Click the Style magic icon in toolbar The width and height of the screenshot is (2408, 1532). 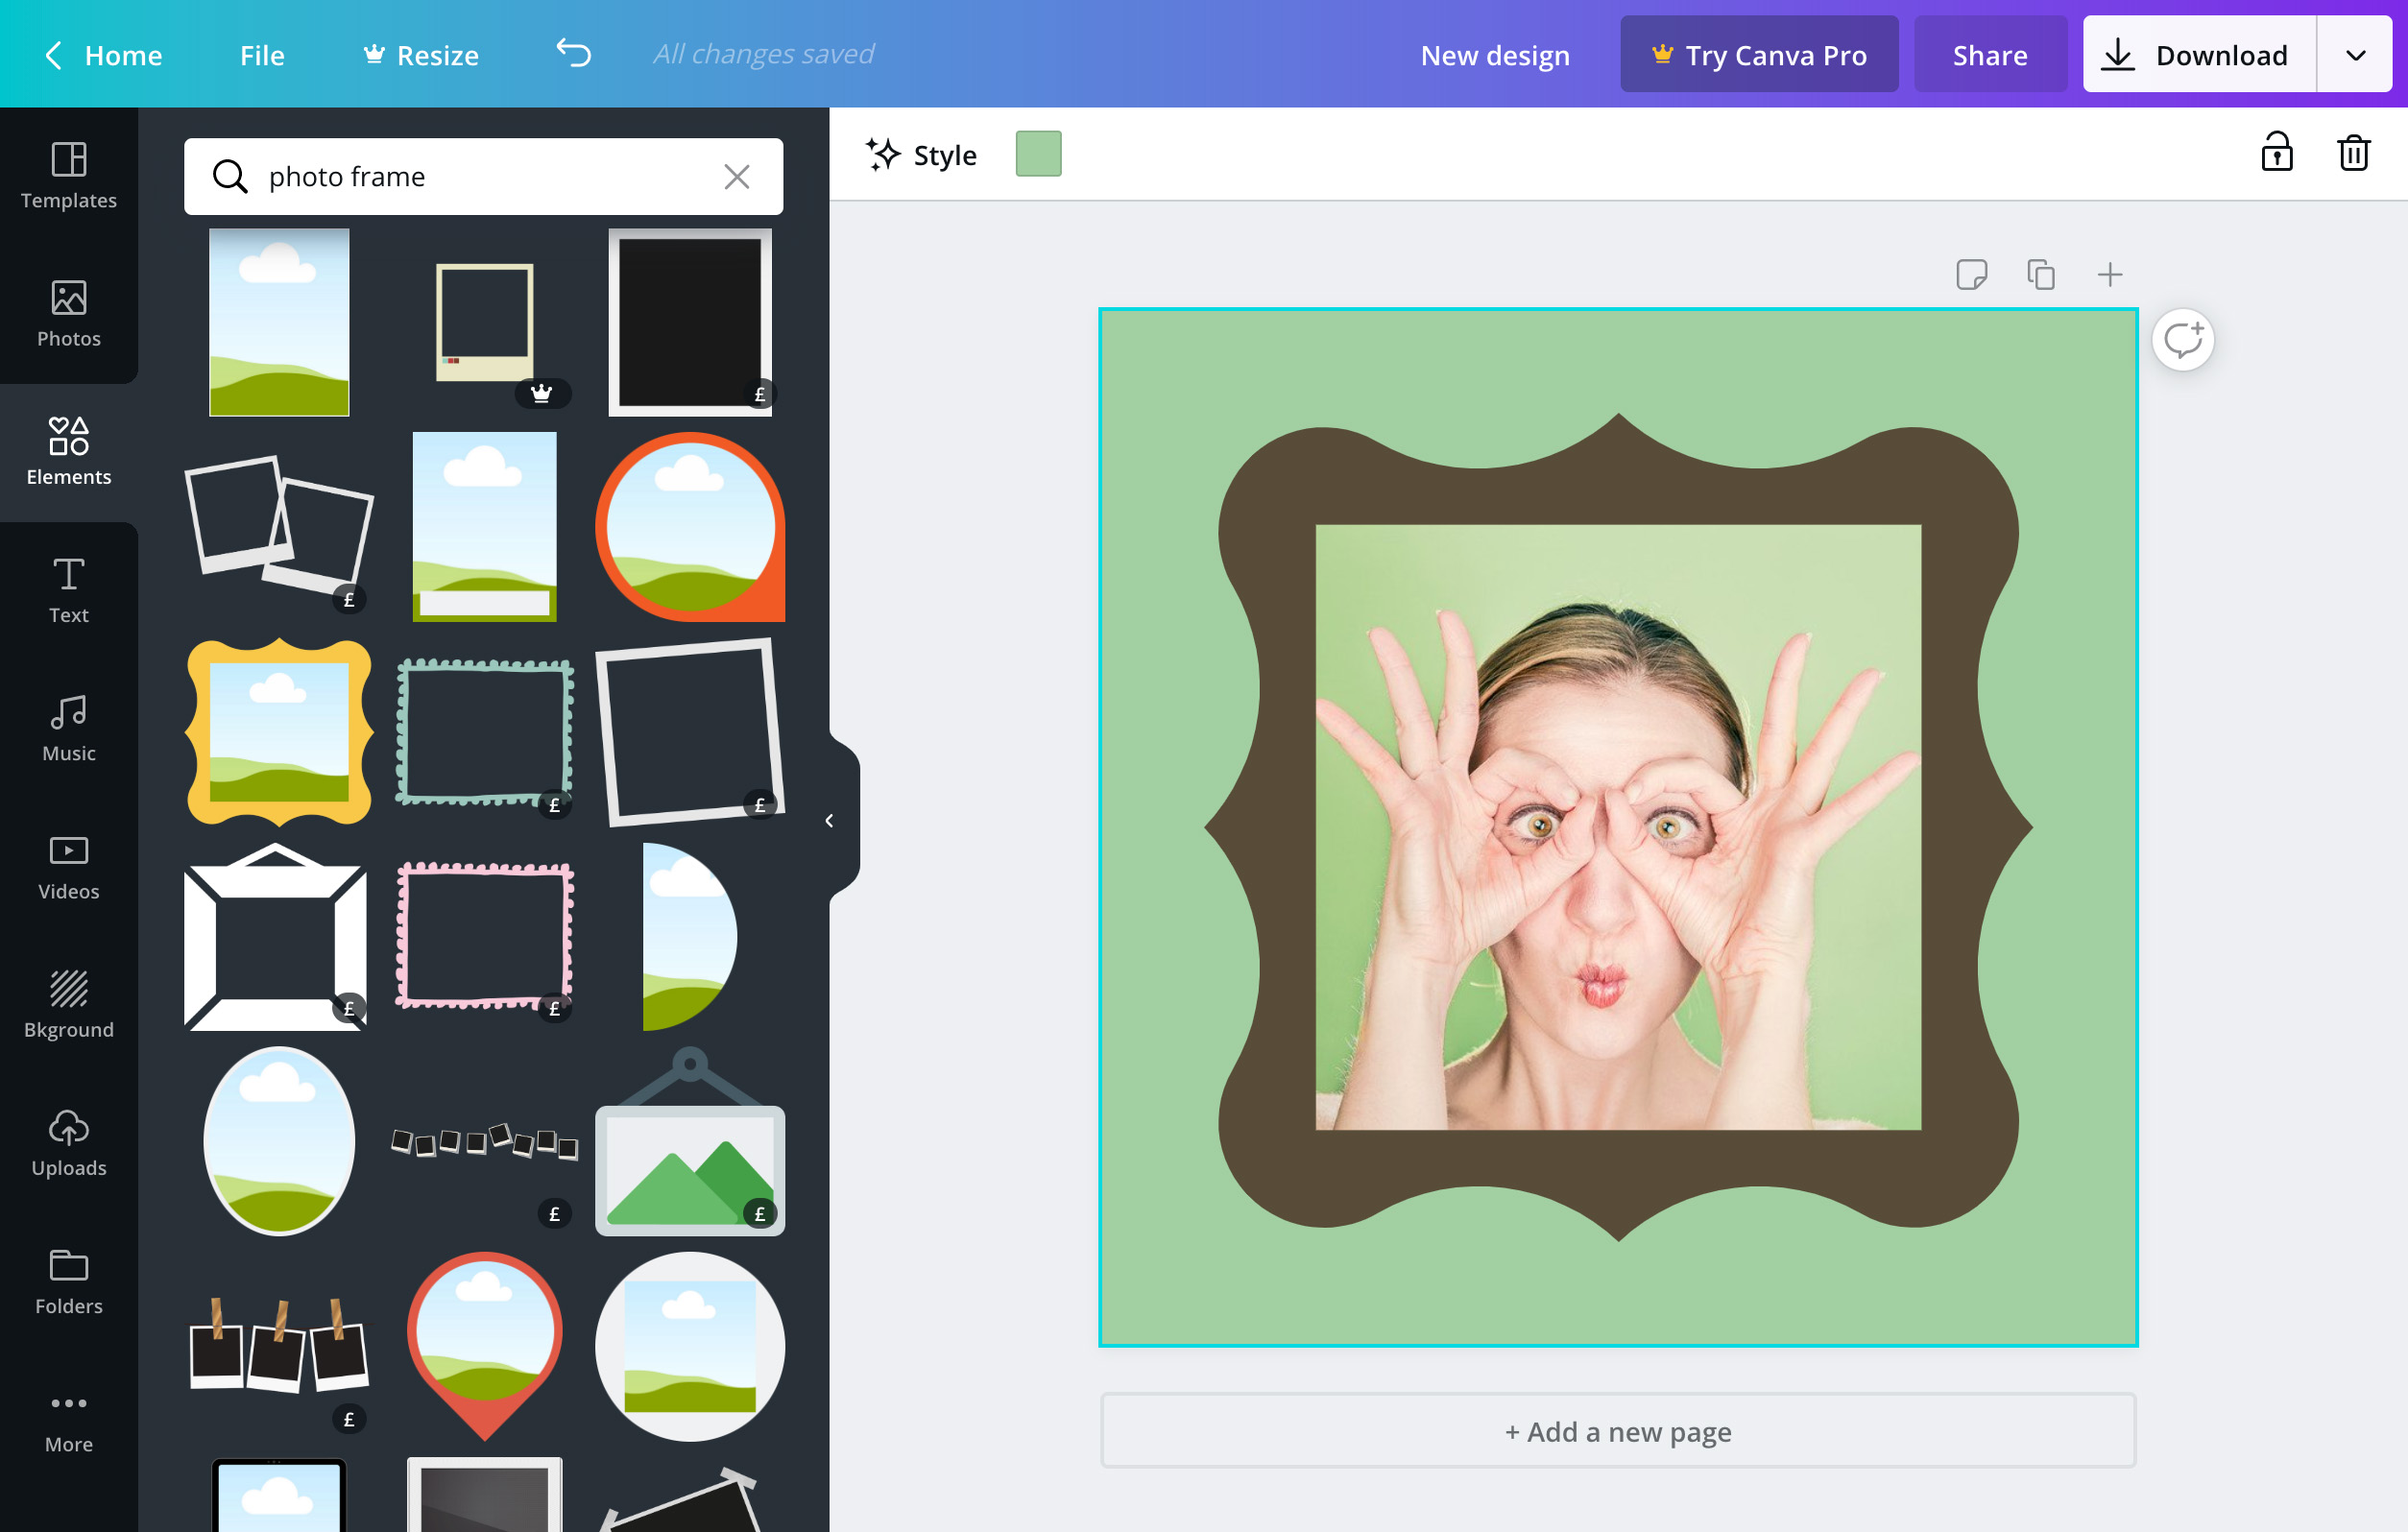882,155
